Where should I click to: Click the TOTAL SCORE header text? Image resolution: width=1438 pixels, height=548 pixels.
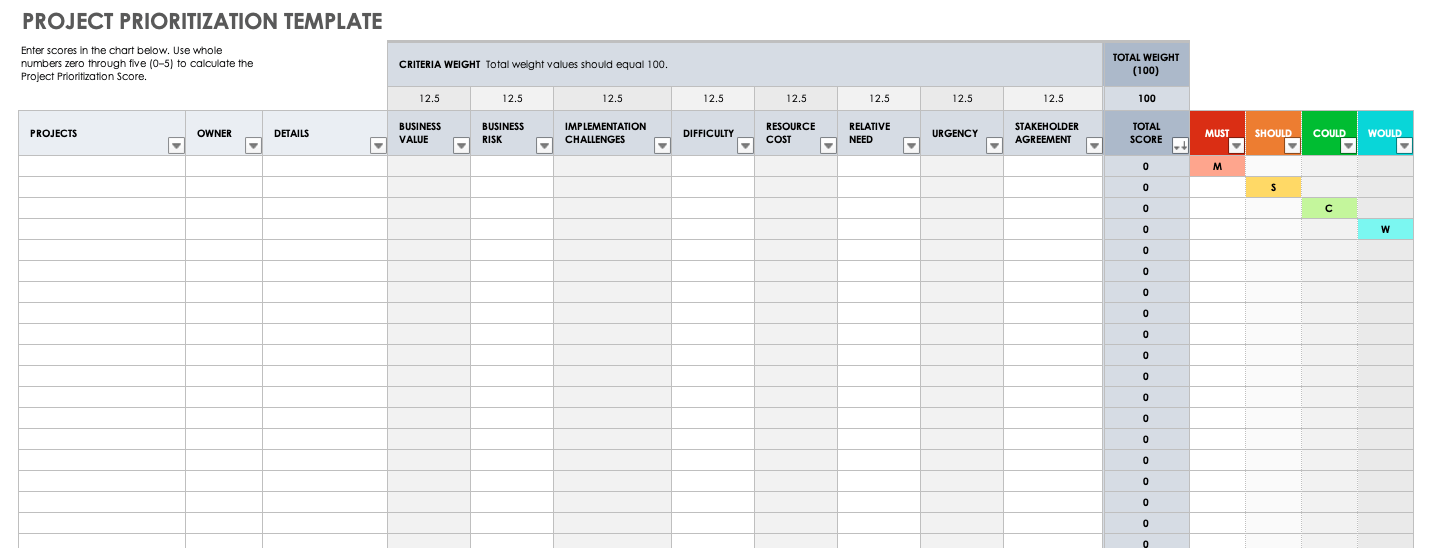pyautogui.click(x=1146, y=133)
